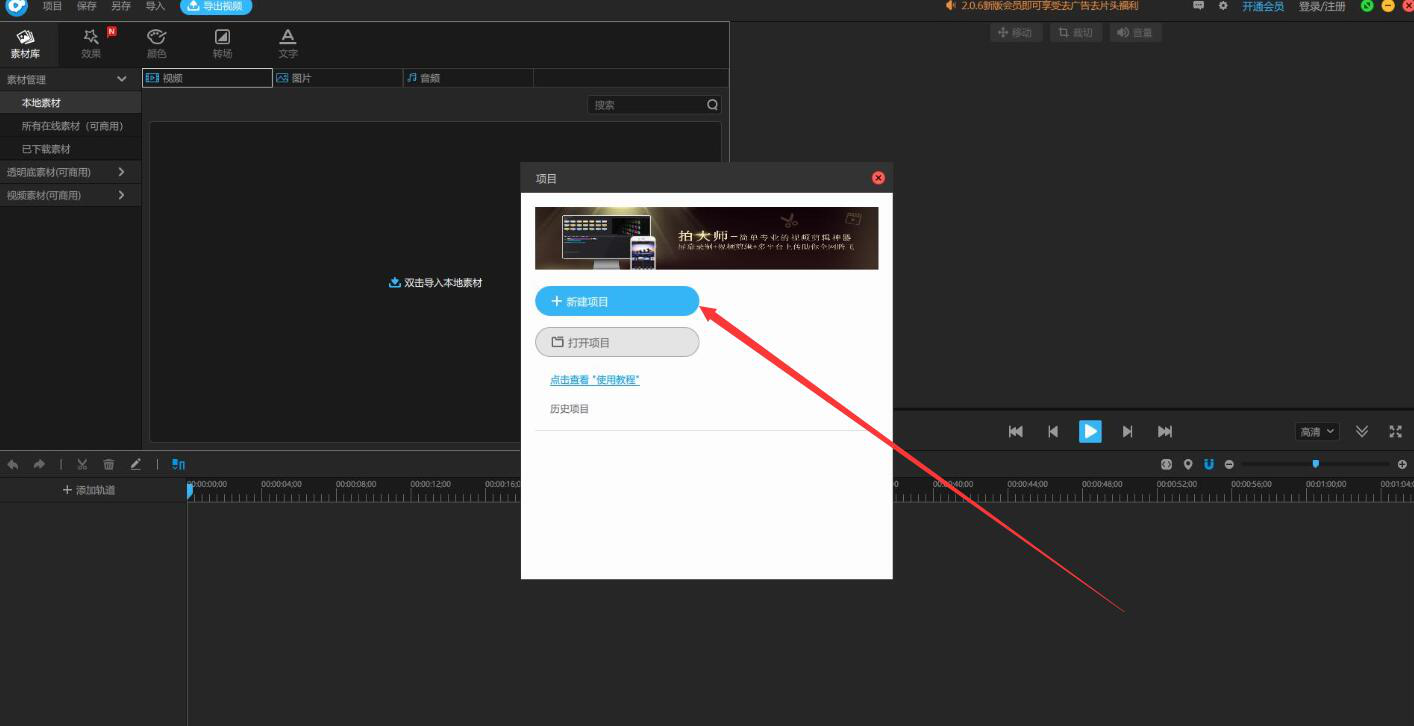Viewport: 1414px width, 726px height.
Task: Open the 高清 quality dropdown
Action: coord(1316,432)
